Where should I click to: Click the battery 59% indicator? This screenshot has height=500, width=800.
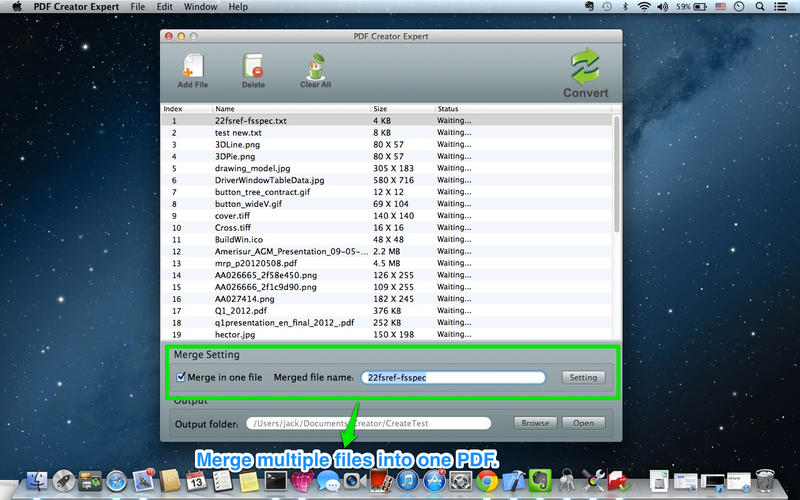pyautogui.click(x=691, y=7)
